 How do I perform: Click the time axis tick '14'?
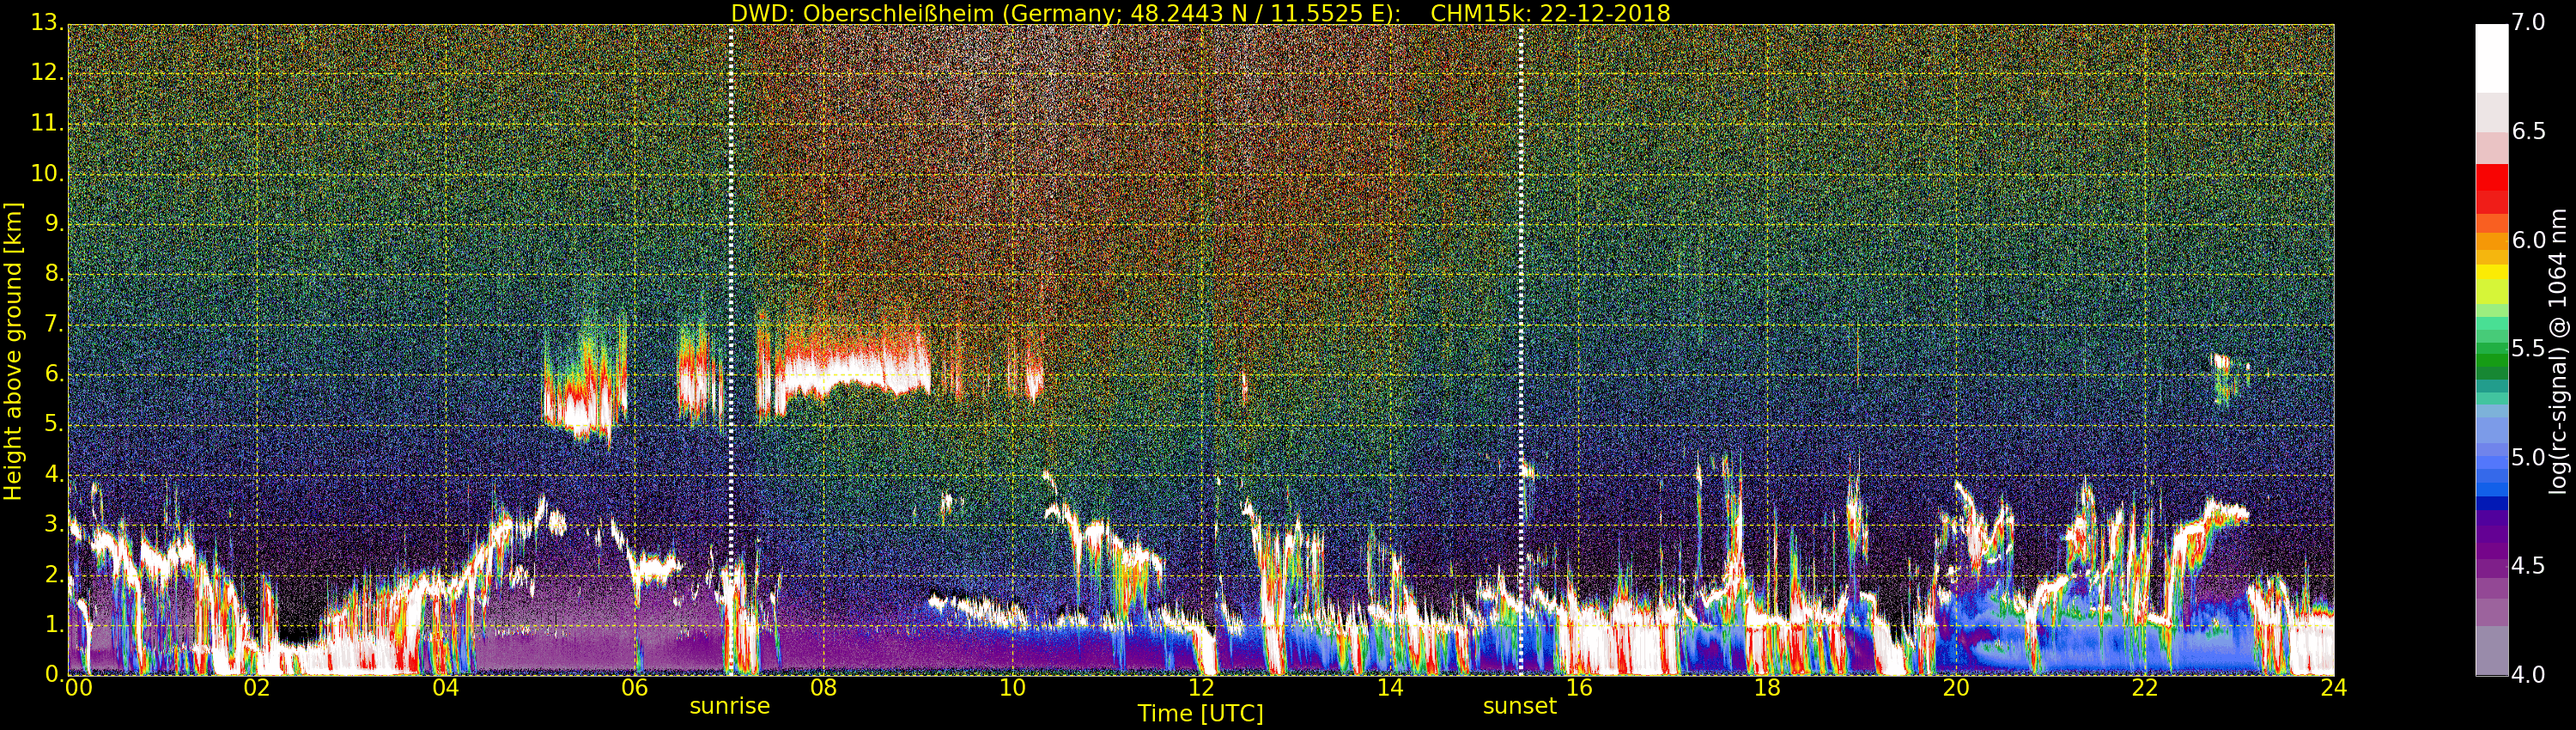pos(1390,688)
